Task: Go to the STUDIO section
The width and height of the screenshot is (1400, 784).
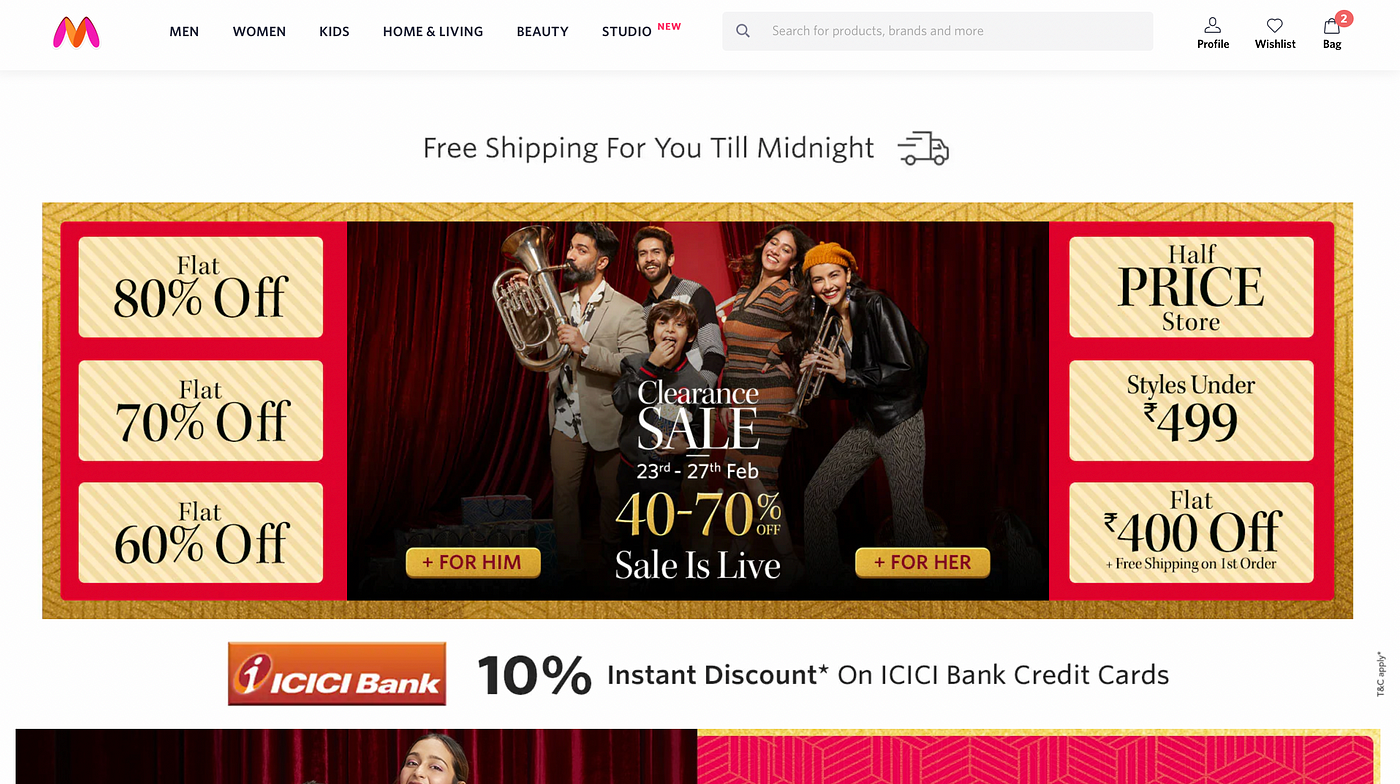Action: coord(627,31)
